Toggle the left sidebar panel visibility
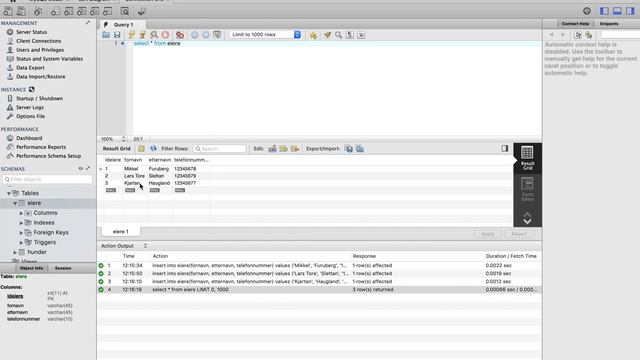The width and height of the screenshot is (640, 360). pos(604,11)
